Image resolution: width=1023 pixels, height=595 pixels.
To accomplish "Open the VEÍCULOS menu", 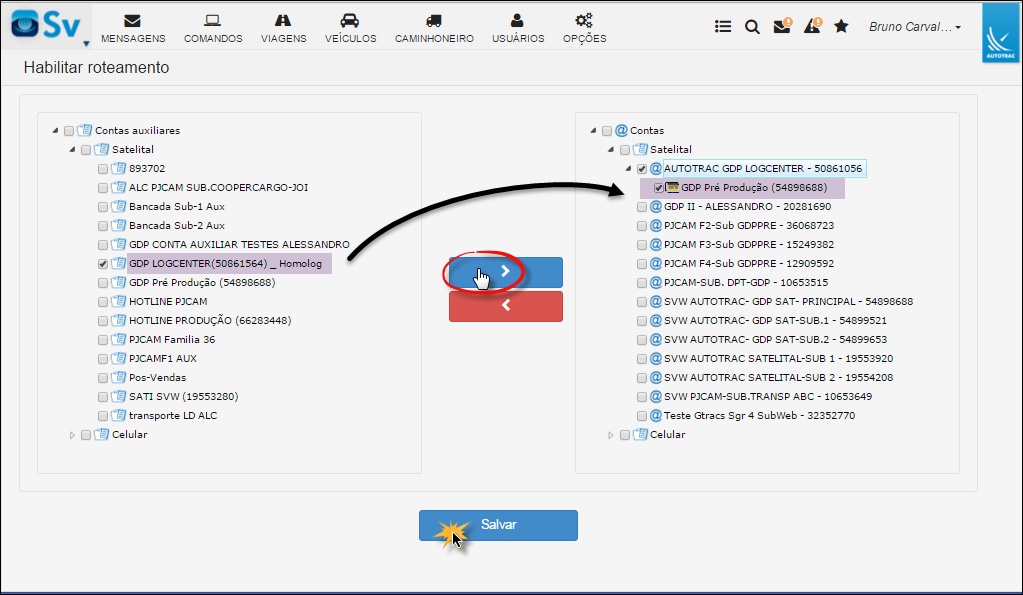I will point(350,29).
